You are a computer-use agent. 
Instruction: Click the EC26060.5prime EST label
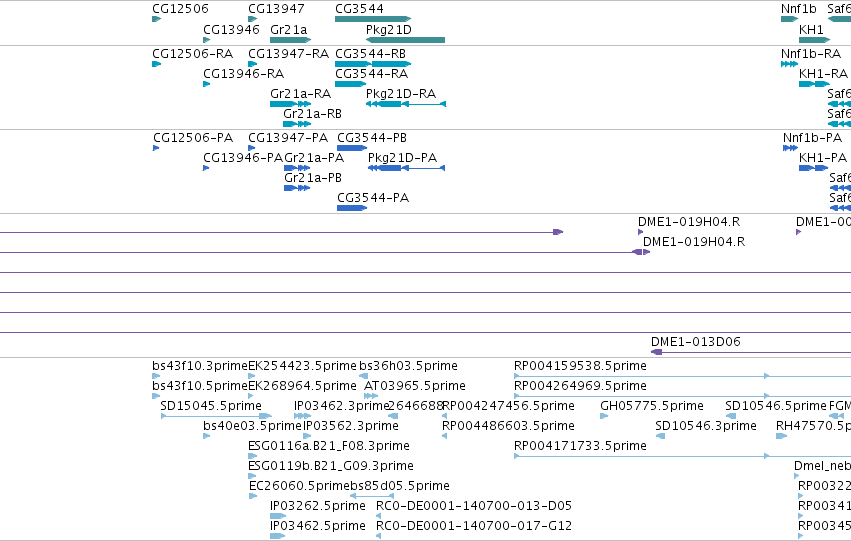click(300, 486)
